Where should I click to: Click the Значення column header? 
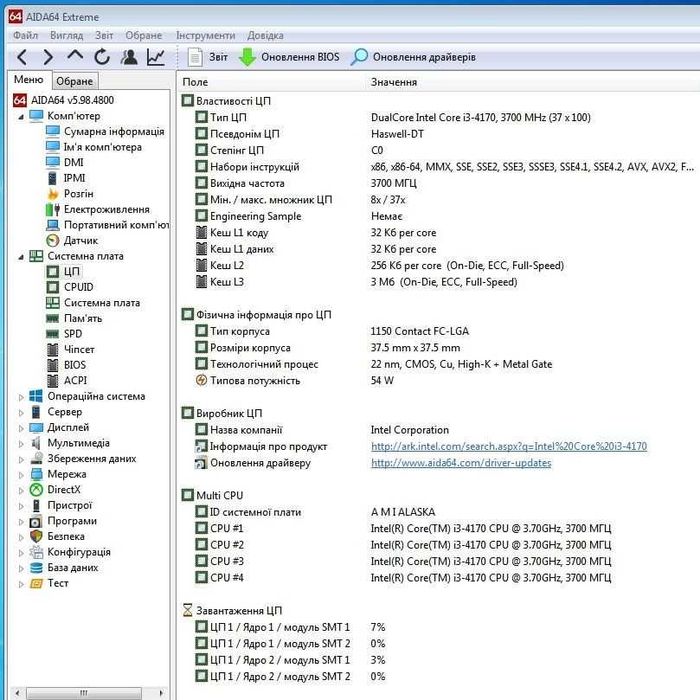click(394, 82)
